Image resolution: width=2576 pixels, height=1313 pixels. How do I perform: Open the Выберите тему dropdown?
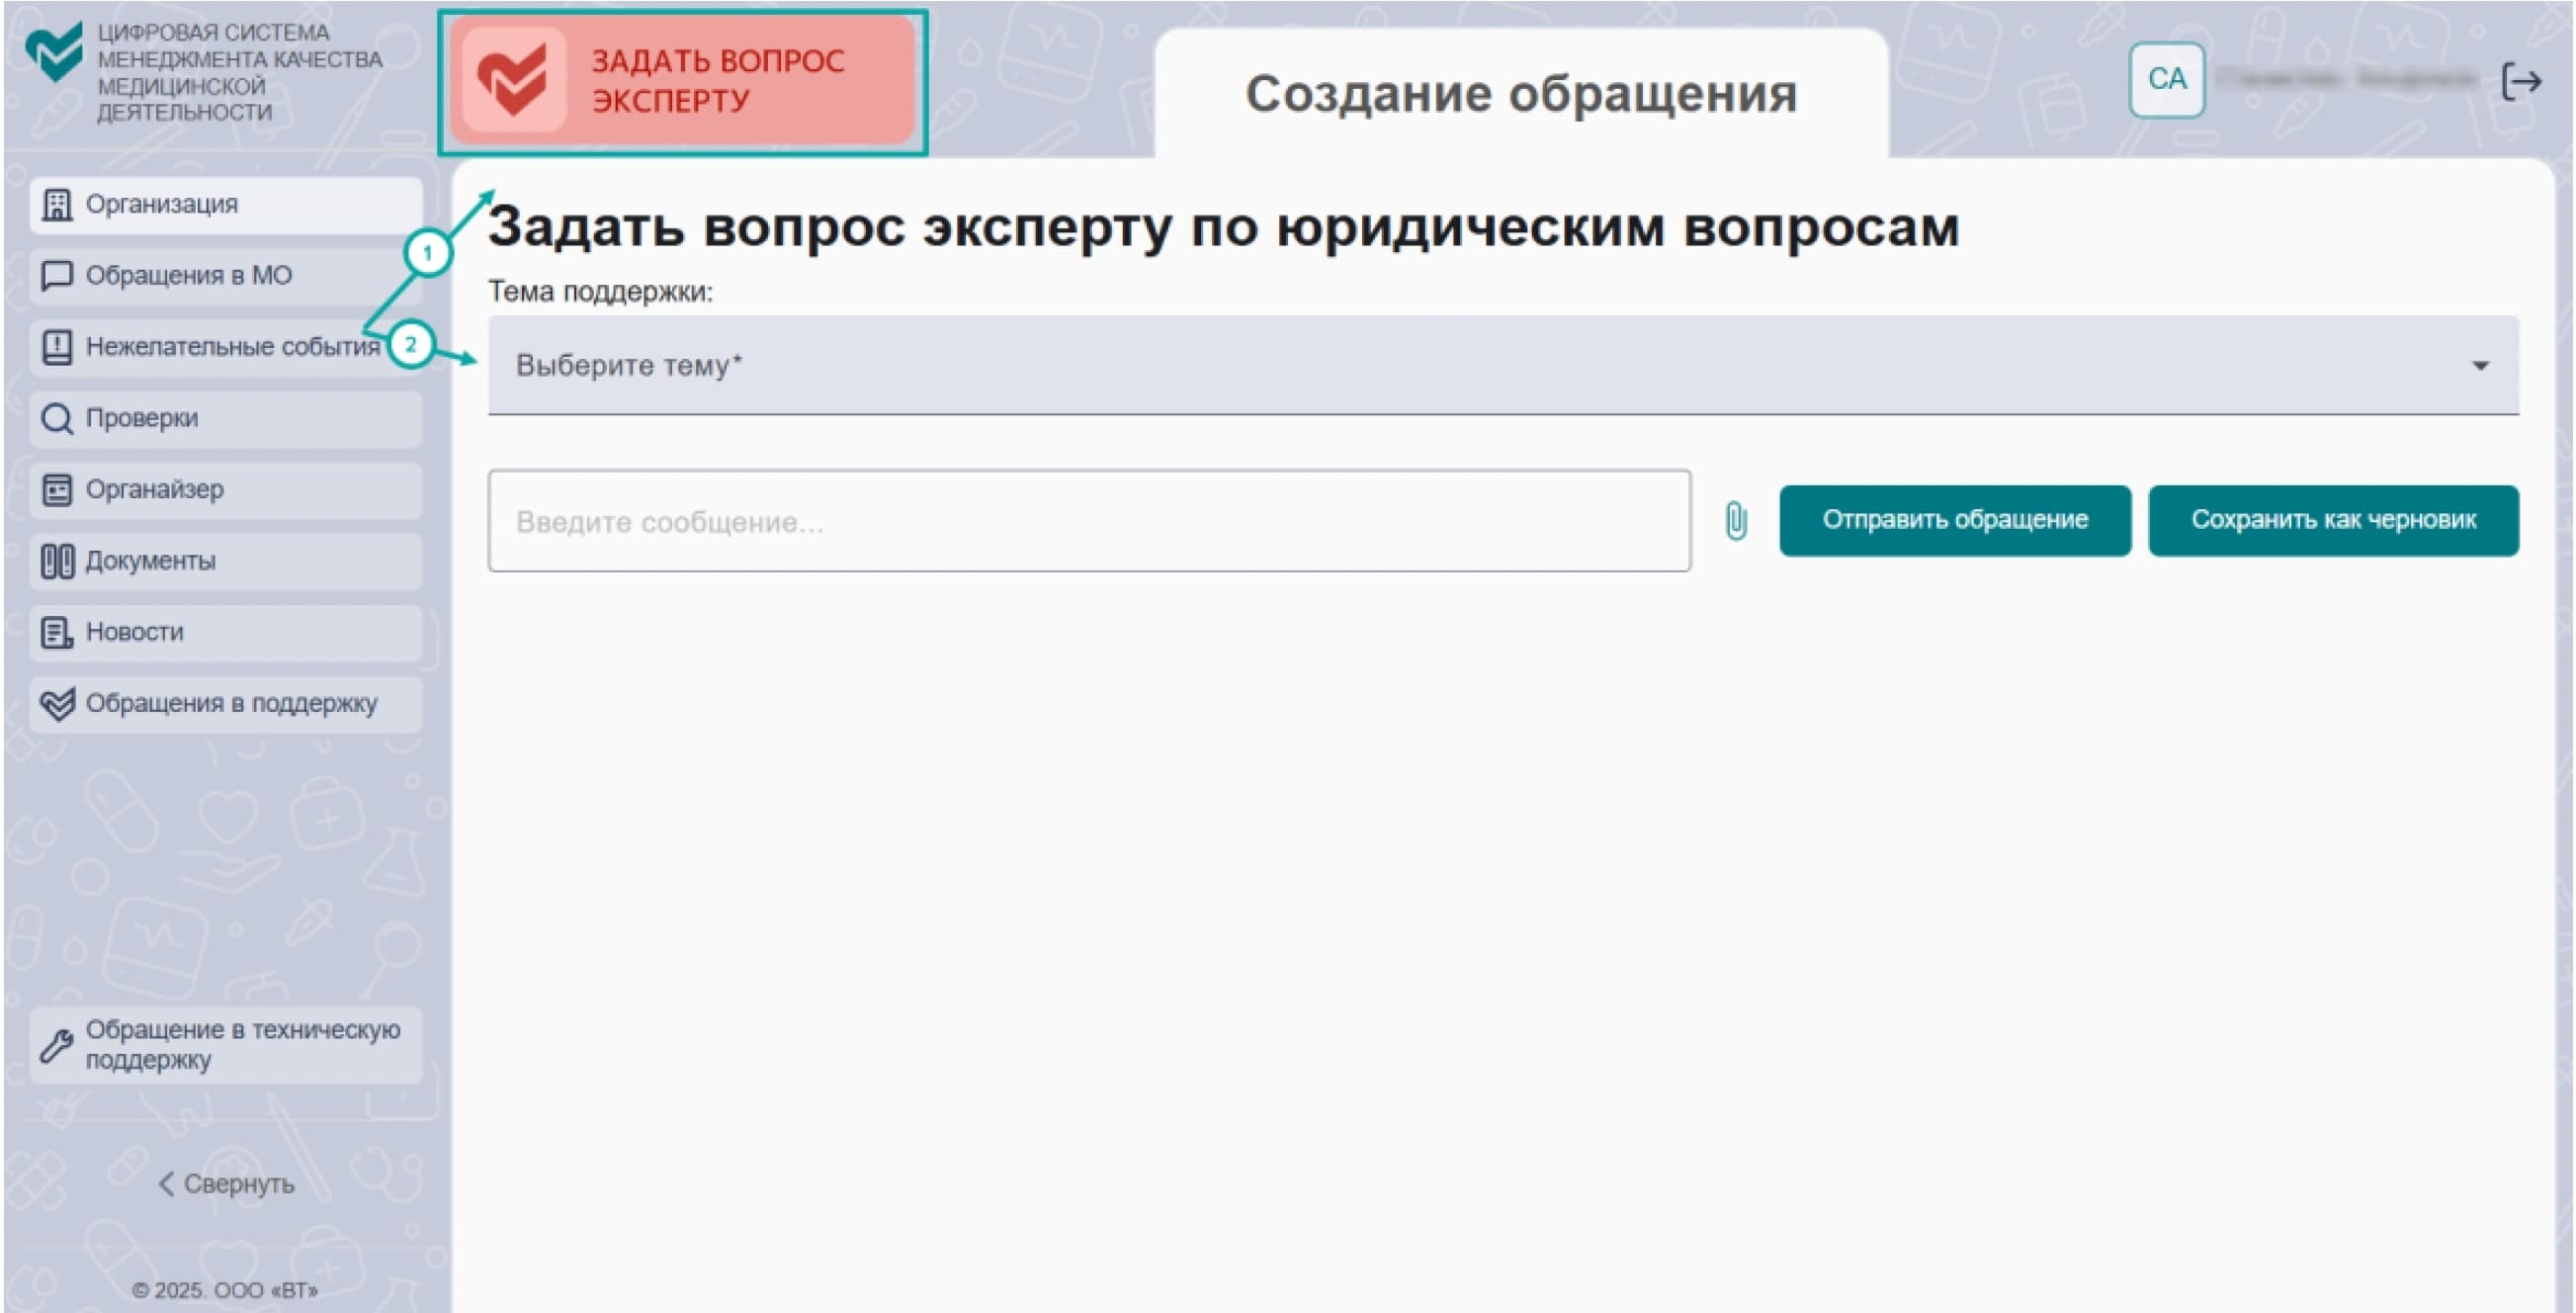coord(1502,365)
